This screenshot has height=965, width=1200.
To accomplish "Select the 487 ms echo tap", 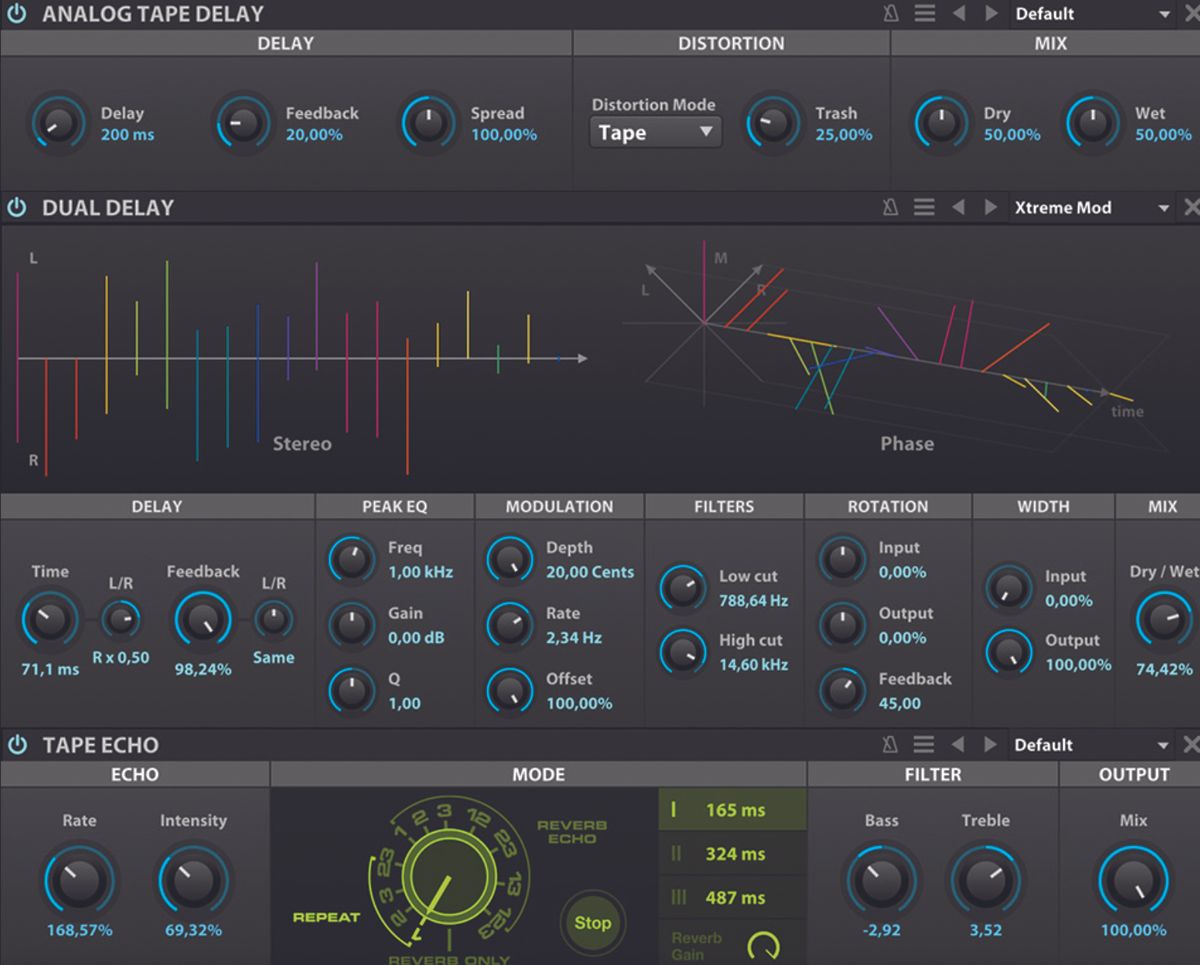I will pyautogui.click(x=731, y=897).
